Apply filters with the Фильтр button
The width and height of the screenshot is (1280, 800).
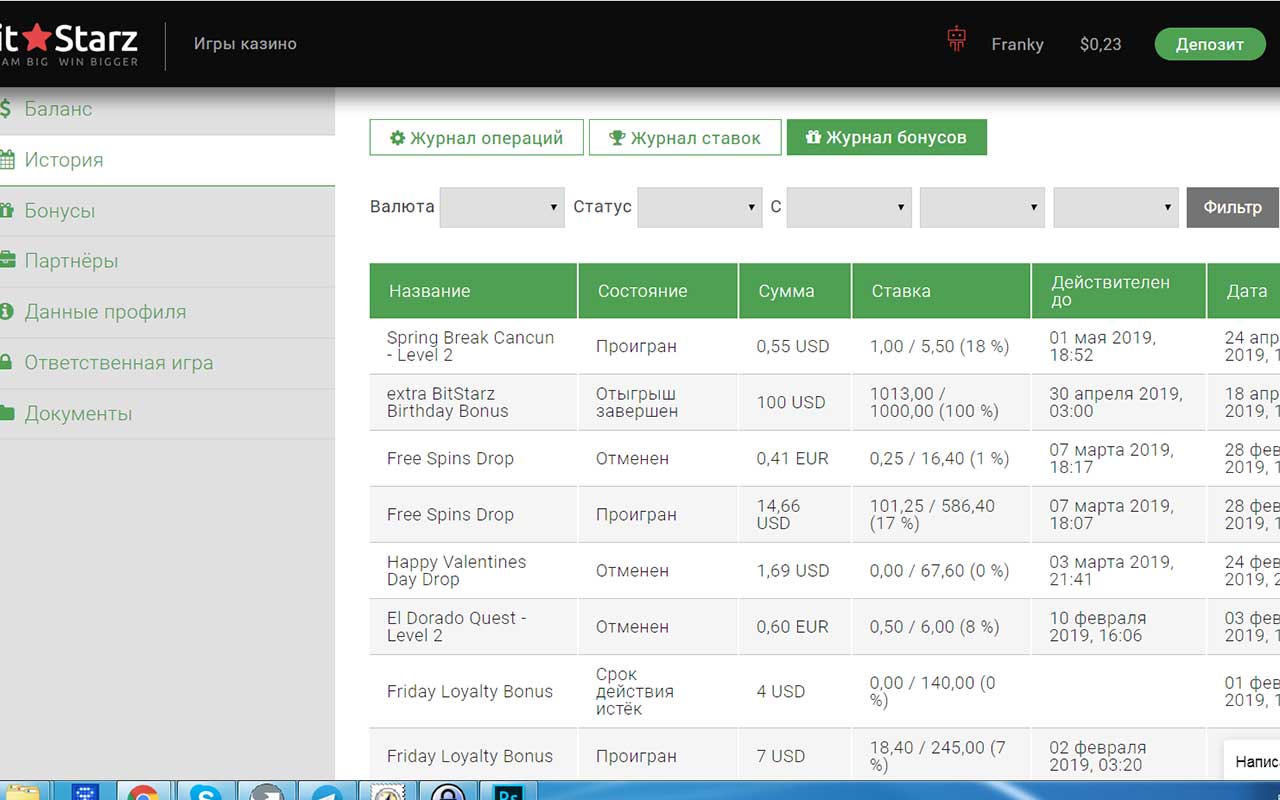1232,207
